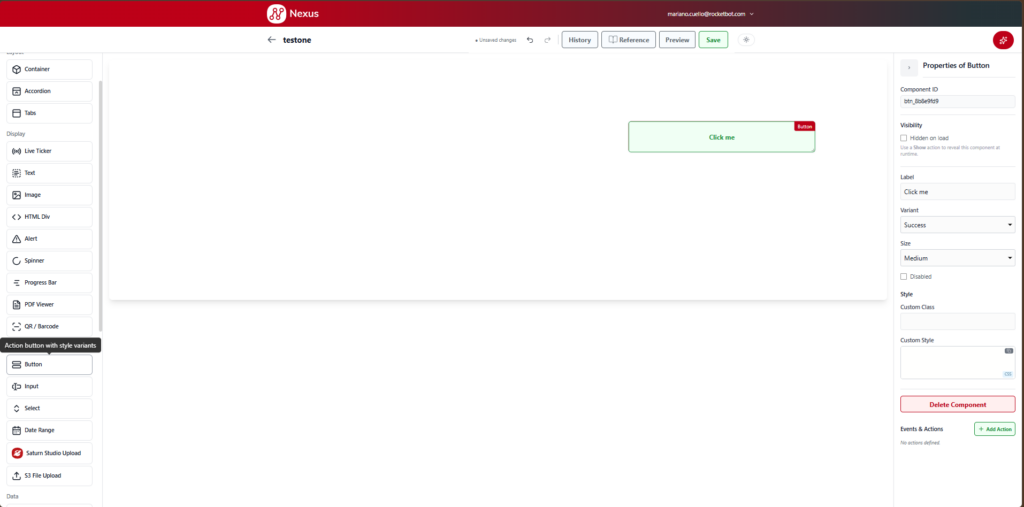Click the redo arrow icon
This screenshot has width=1024, height=507.
(x=547, y=40)
